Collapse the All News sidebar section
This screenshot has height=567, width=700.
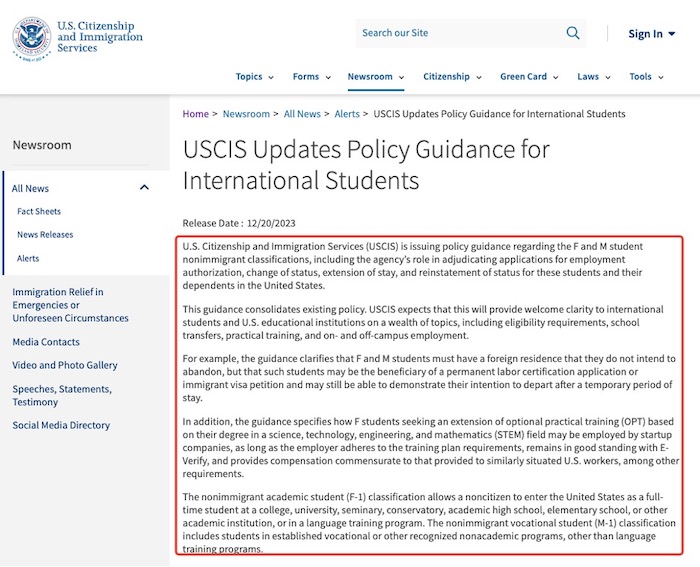[x=144, y=188]
